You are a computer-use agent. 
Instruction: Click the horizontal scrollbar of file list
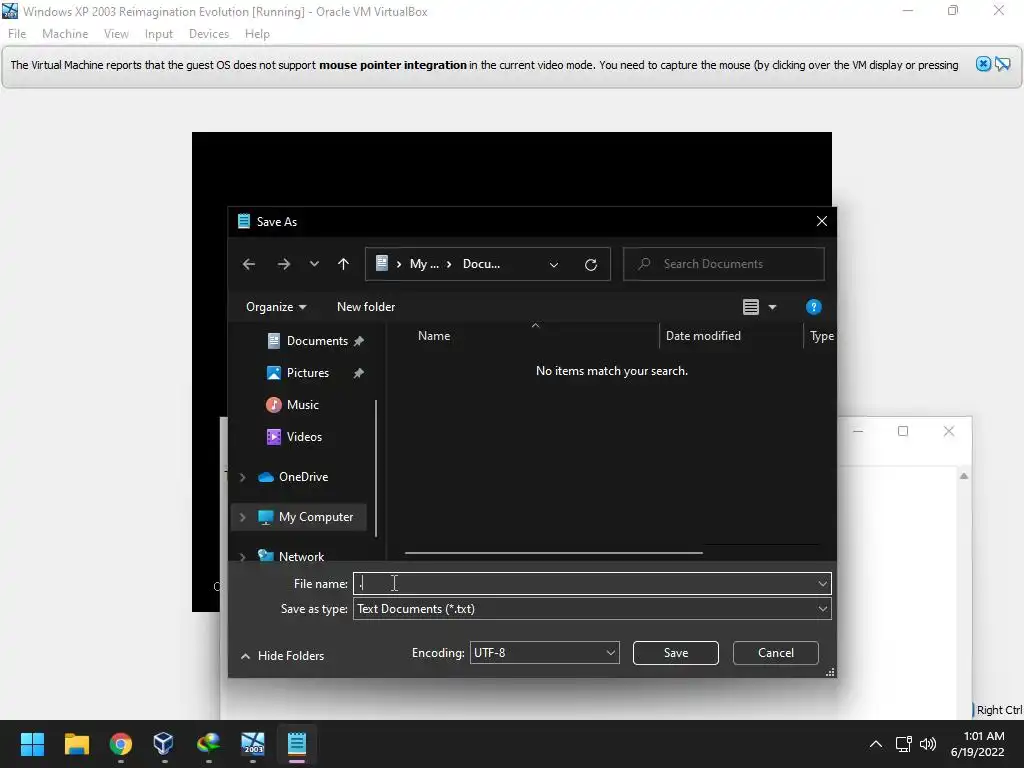pyautogui.click(x=553, y=552)
